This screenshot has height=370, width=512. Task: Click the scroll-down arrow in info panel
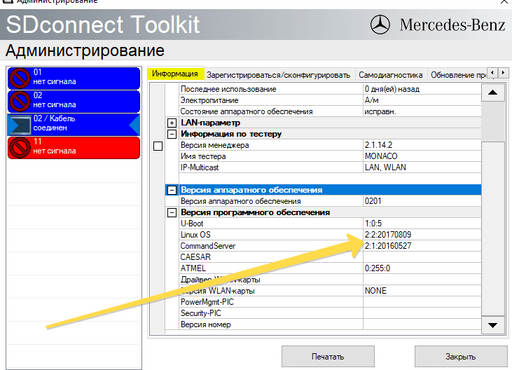pos(493,325)
